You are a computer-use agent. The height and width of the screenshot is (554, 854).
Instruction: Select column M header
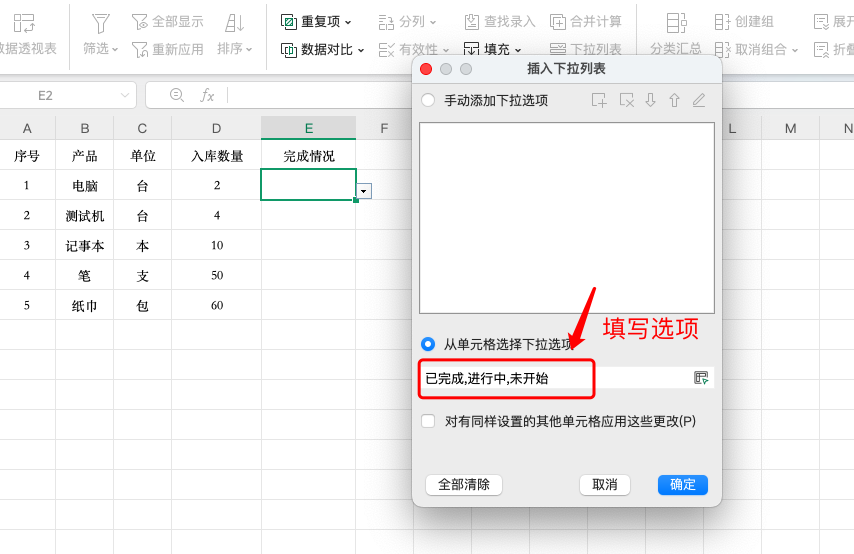790,129
